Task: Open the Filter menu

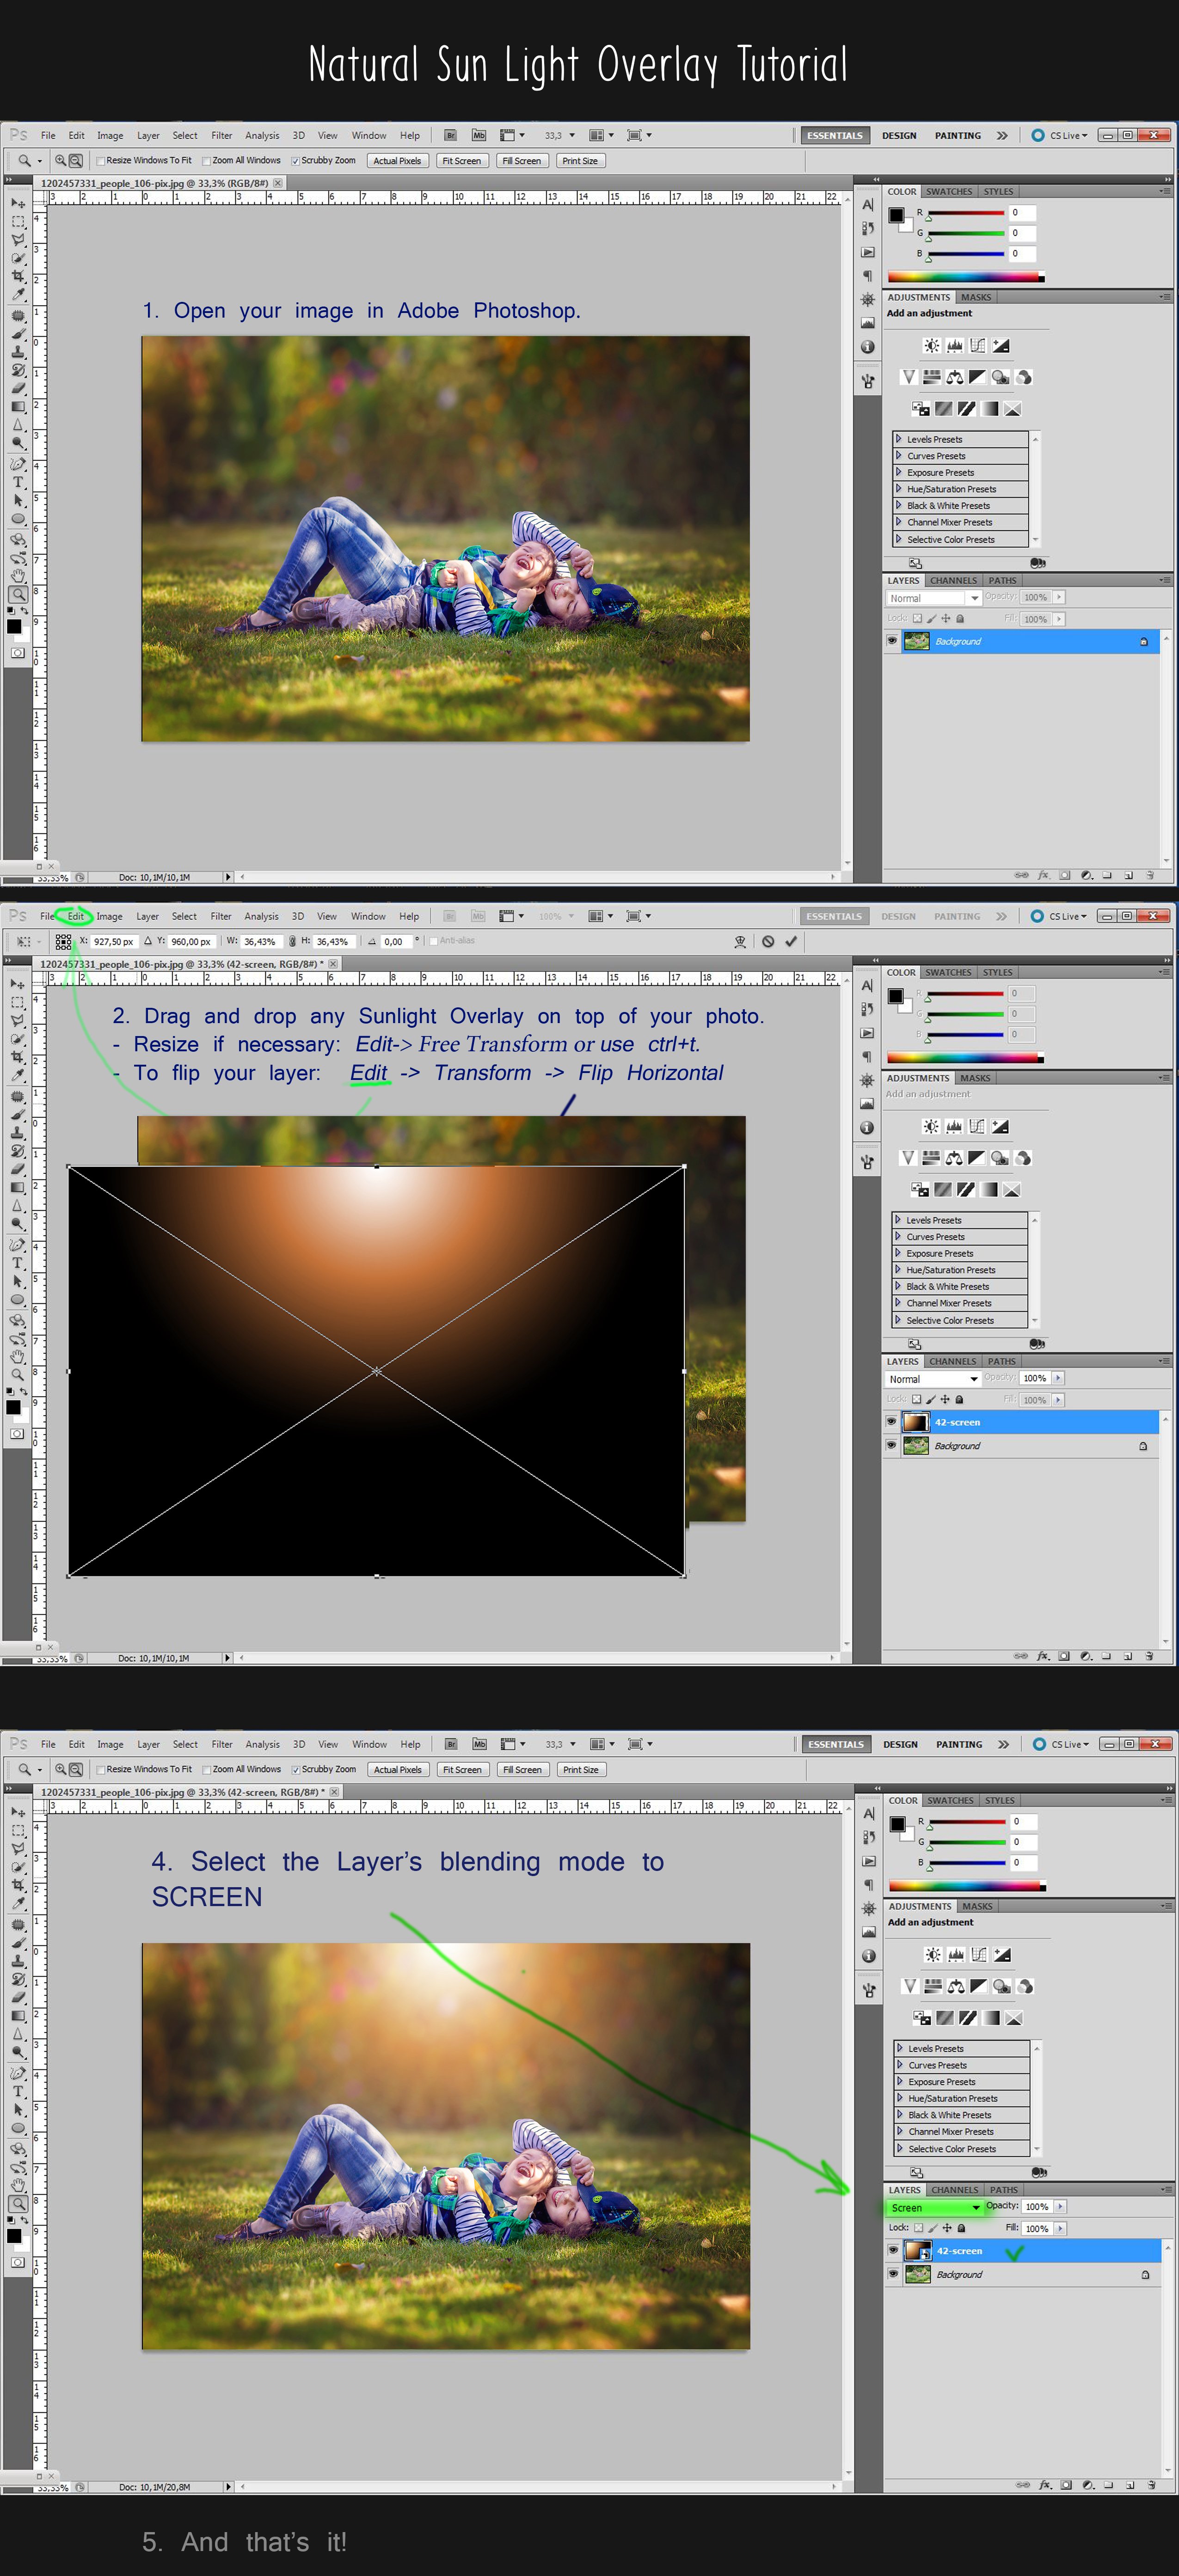Action: [x=221, y=135]
